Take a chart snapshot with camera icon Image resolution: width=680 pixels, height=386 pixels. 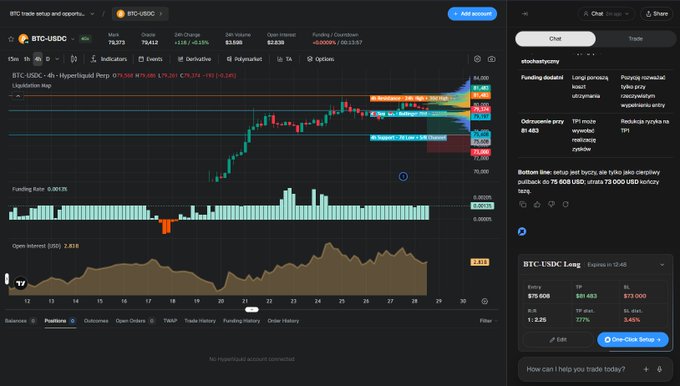click(x=491, y=59)
